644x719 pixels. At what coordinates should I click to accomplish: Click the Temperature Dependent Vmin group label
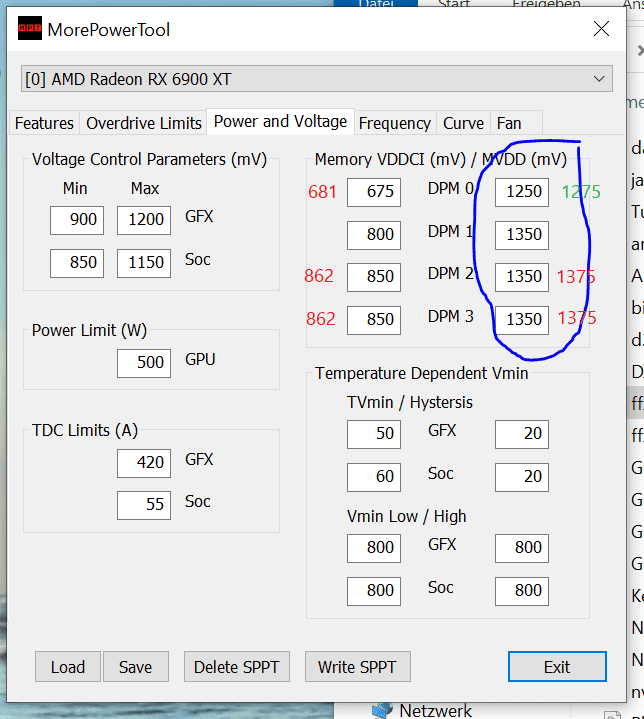422,373
